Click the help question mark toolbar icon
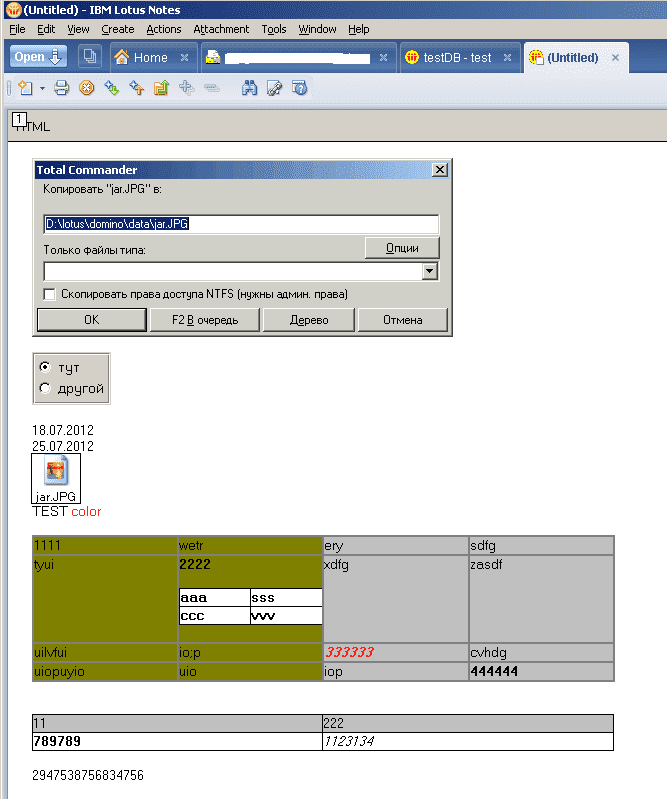 298,88
